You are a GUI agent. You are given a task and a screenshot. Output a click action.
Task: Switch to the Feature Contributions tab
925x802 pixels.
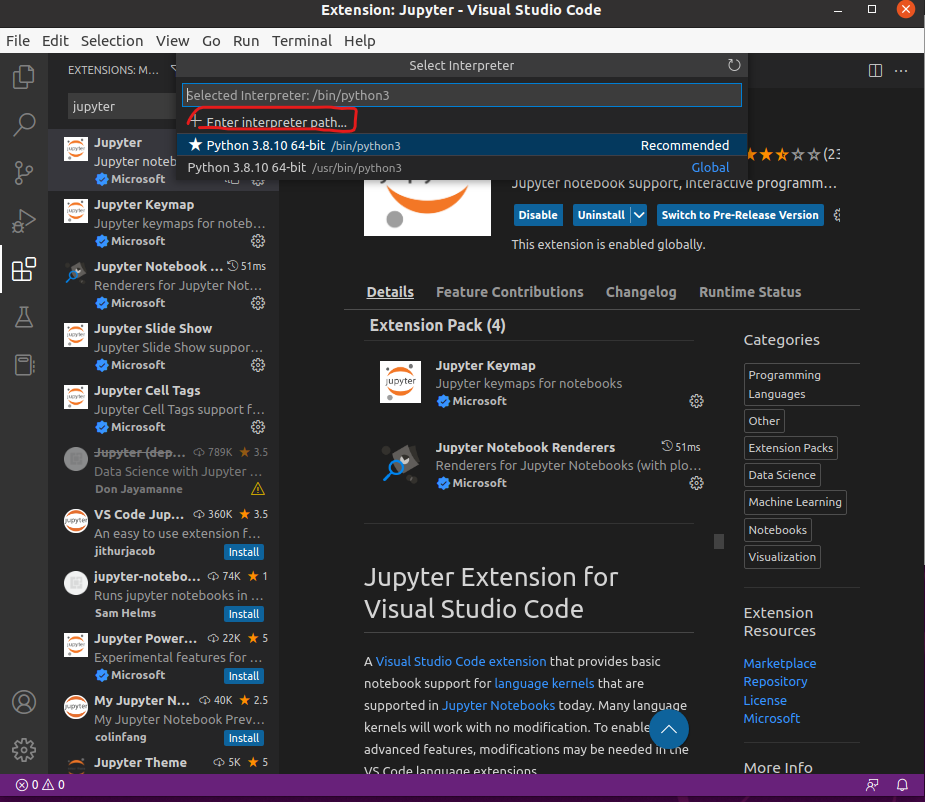(x=510, y=292)
